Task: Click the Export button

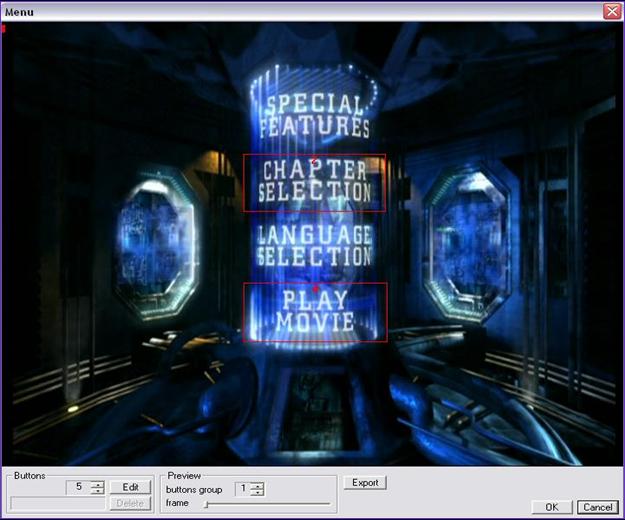Action: [x=365, y=482]
